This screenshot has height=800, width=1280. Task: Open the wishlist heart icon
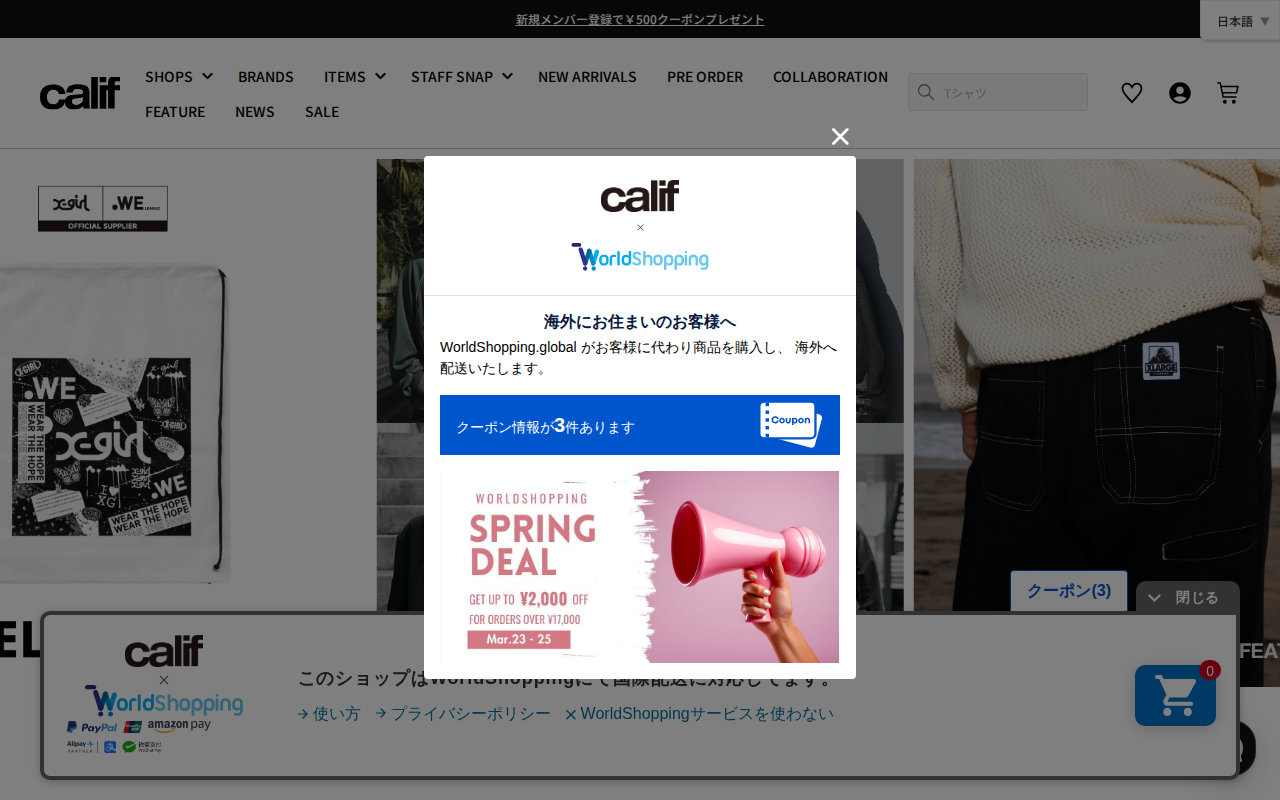[x=1131, y=93]
